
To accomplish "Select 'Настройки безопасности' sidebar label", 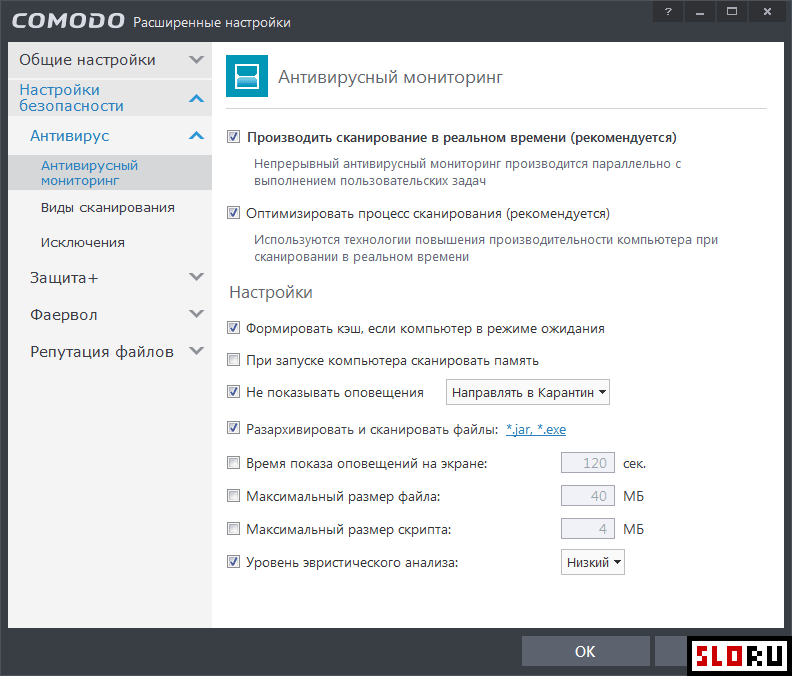I will pyautogui.click(x=71, y=98).
